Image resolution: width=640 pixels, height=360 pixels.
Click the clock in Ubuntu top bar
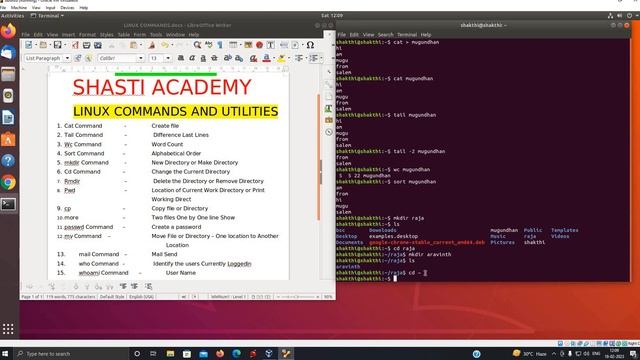tap(332, 16)
